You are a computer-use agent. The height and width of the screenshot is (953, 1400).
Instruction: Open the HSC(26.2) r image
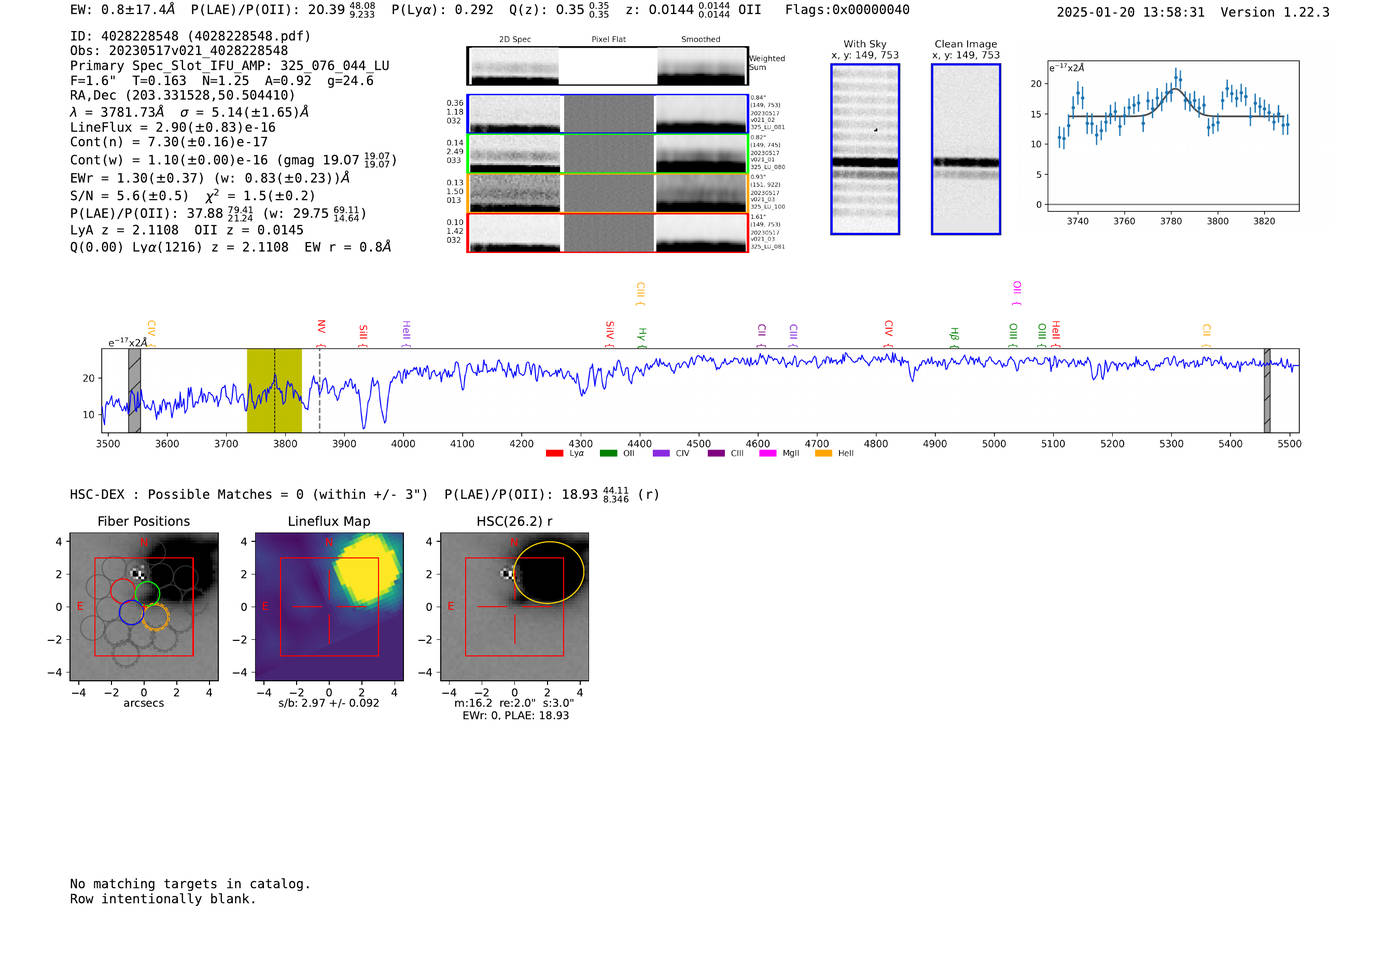tap(514, 607)
